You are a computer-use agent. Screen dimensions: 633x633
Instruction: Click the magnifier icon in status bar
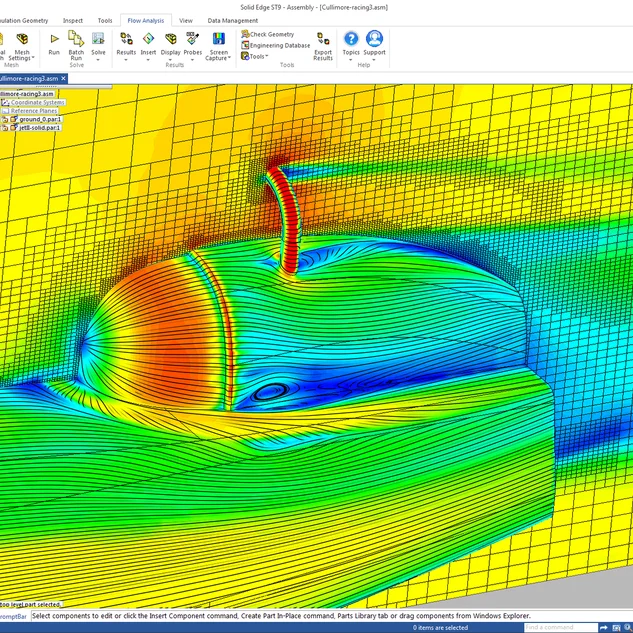629,628
